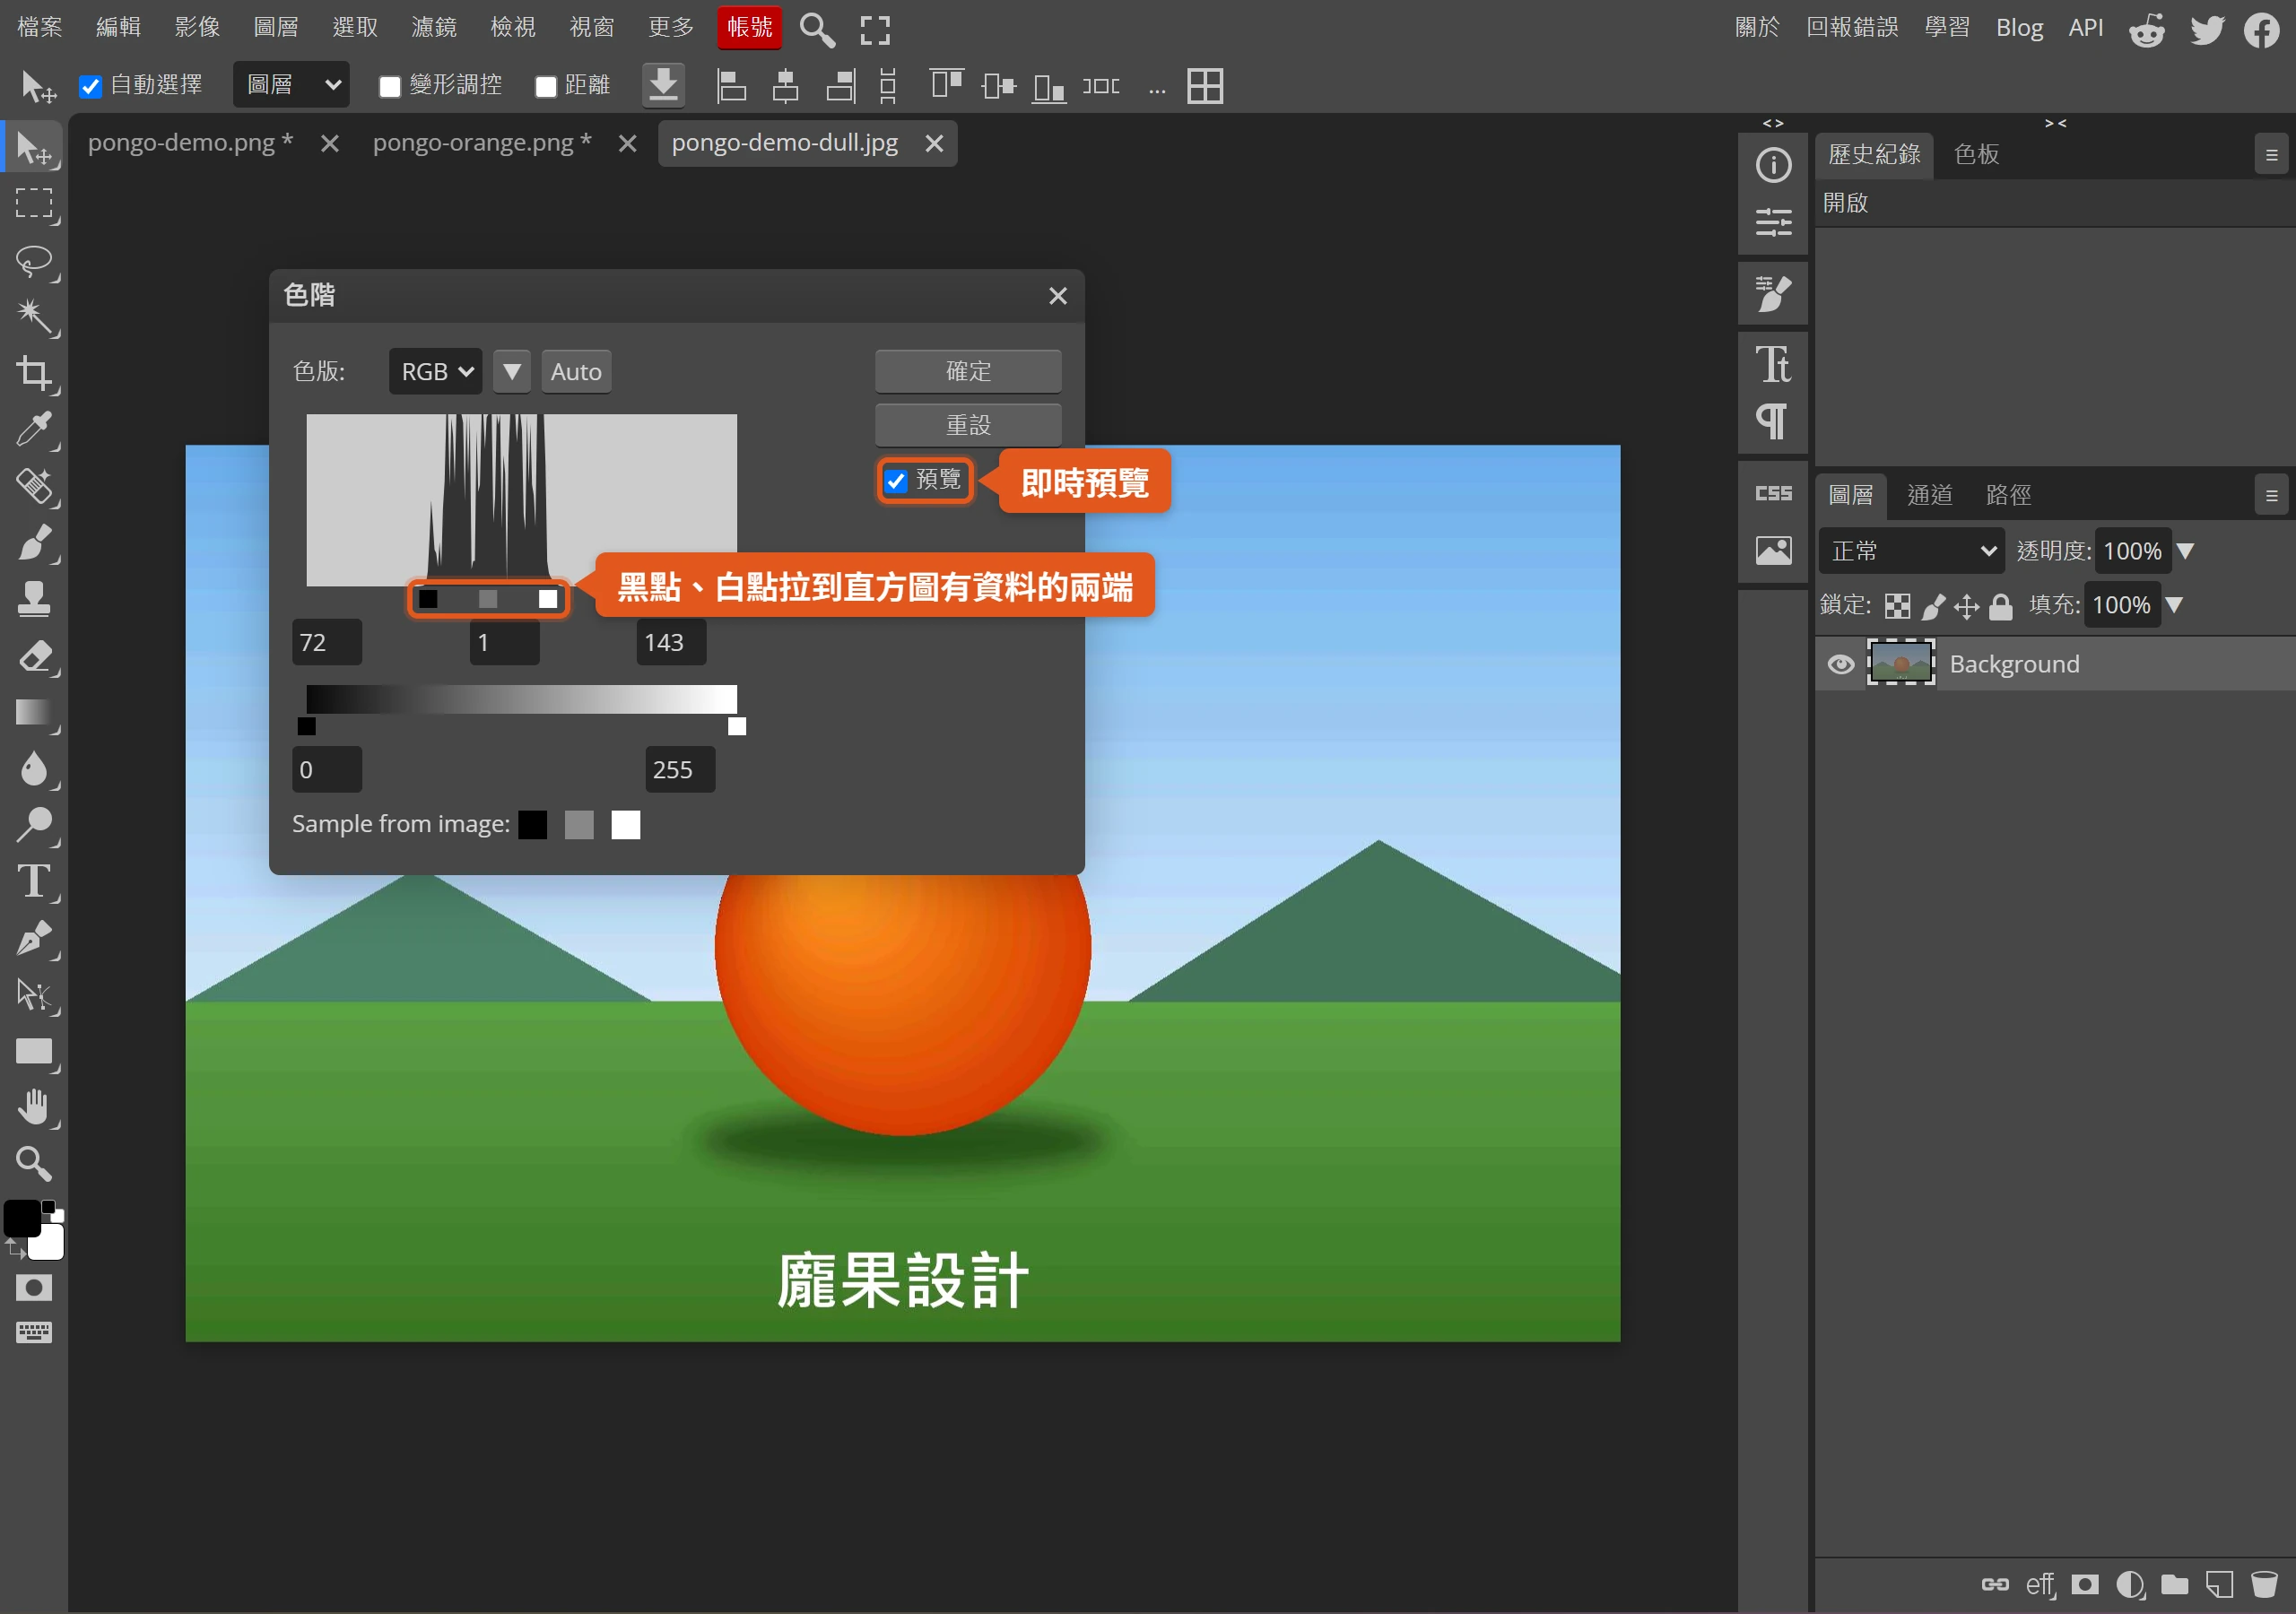Select the Lasso tool

(35, 262)
